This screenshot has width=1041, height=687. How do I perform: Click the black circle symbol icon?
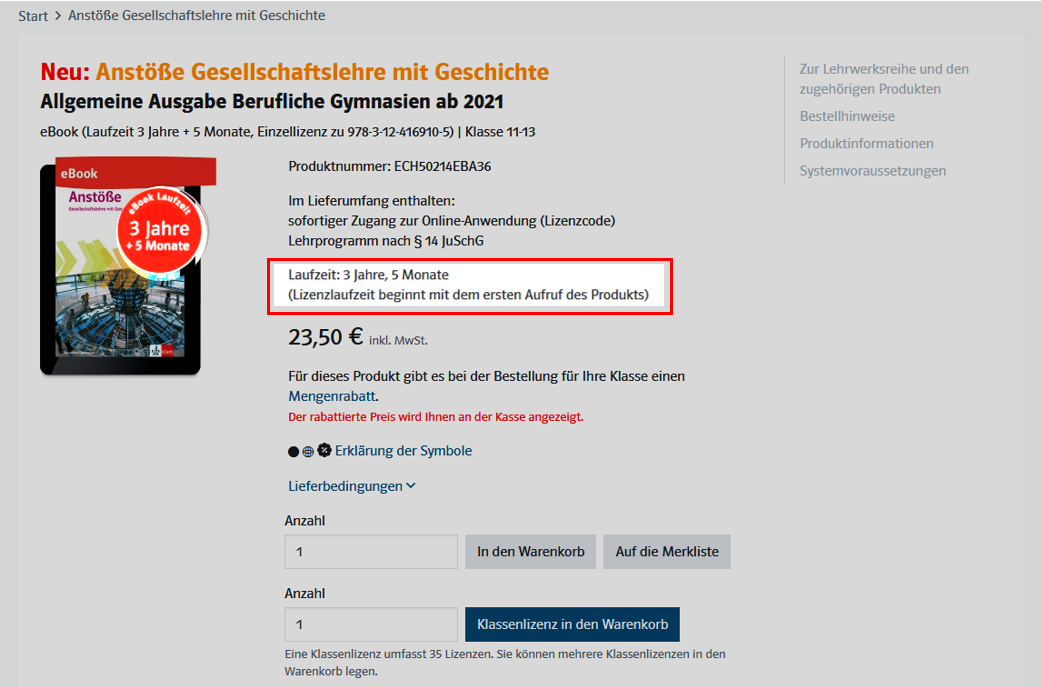tap(293, 451)
